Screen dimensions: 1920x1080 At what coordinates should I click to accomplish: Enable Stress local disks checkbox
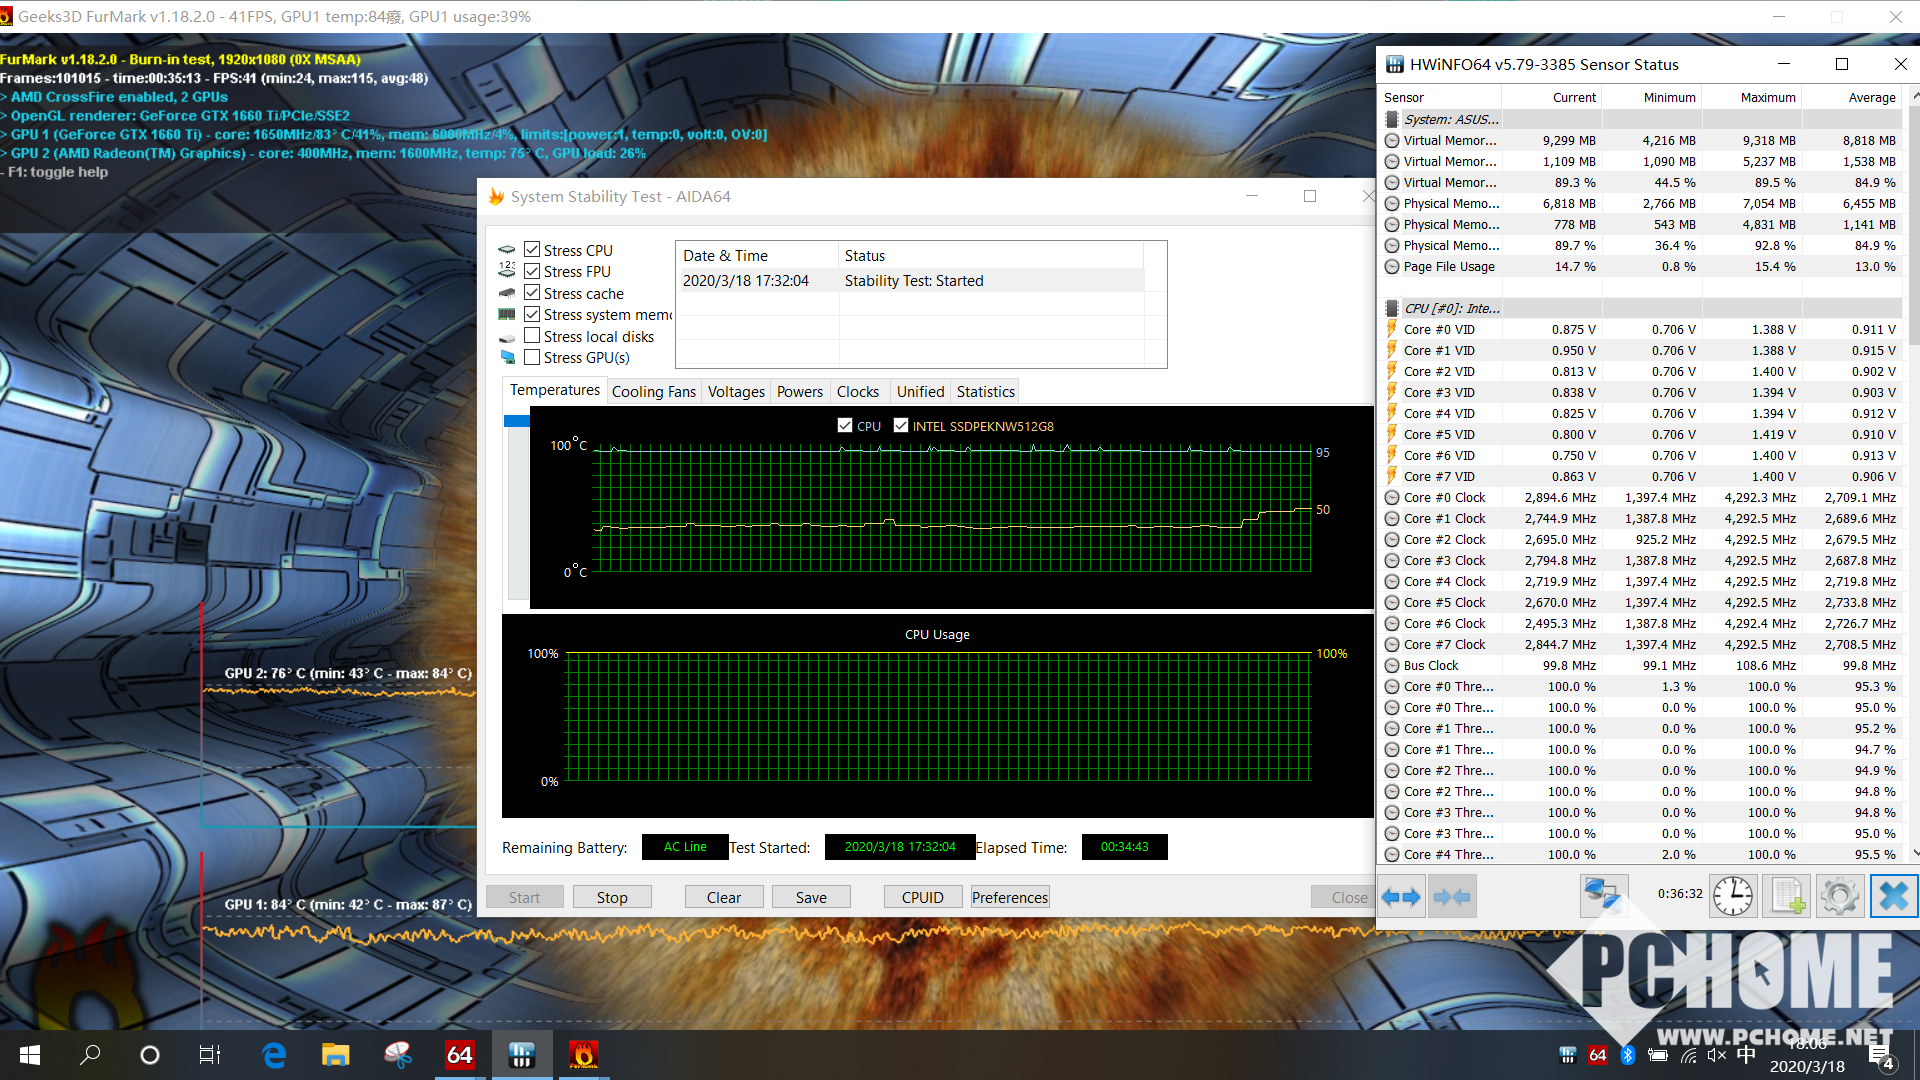point(532,336)
